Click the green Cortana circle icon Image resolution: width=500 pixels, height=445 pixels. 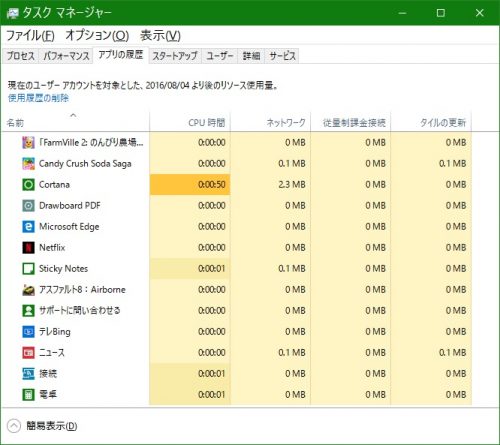click(x=28, y=185)
